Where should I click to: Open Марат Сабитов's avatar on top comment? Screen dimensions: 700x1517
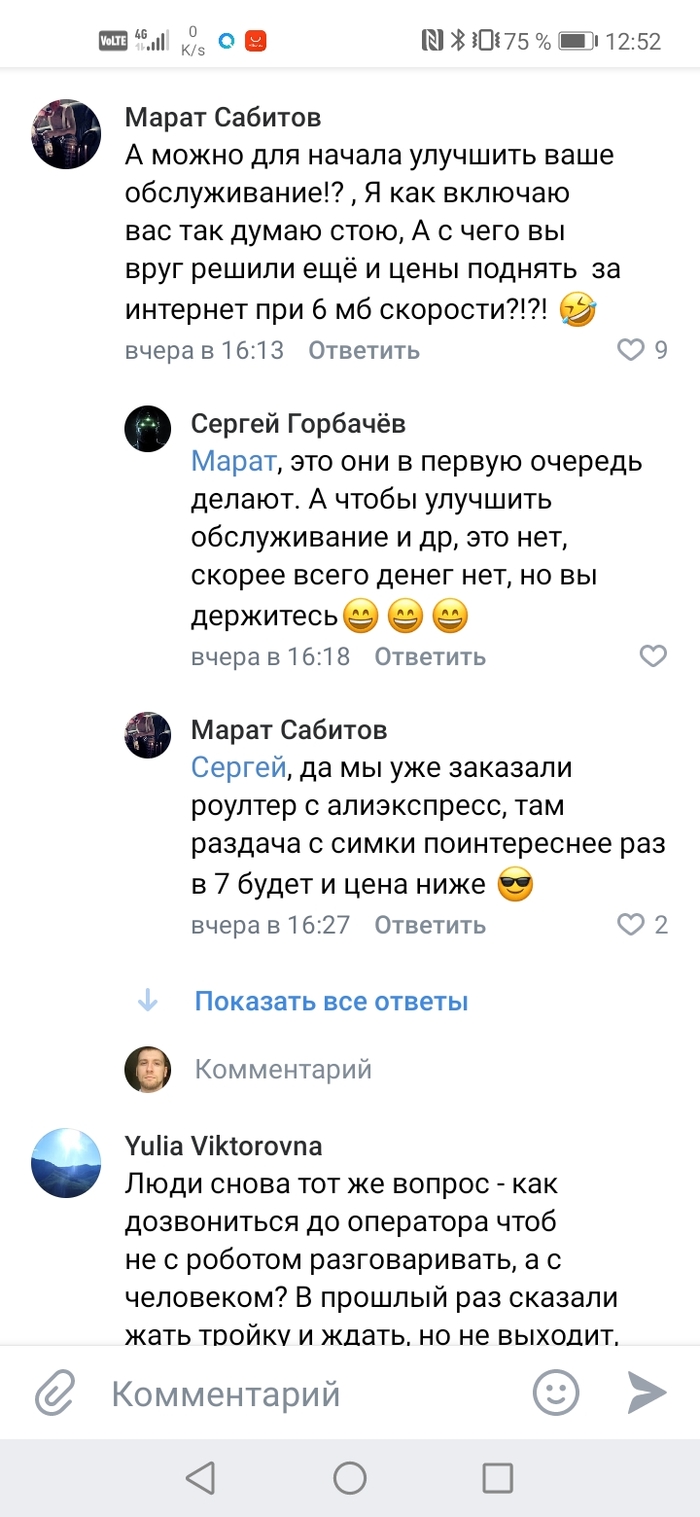pyautogui.click(x=67, y=133)
